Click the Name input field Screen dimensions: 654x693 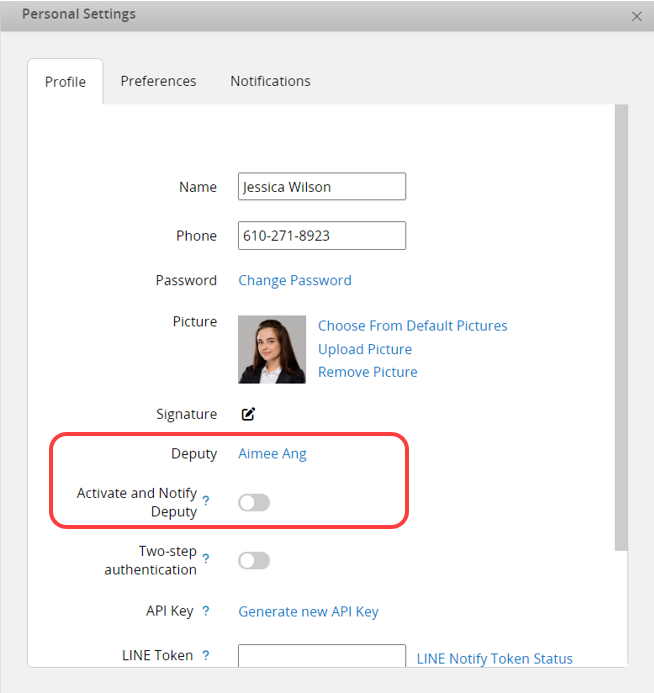321,187
